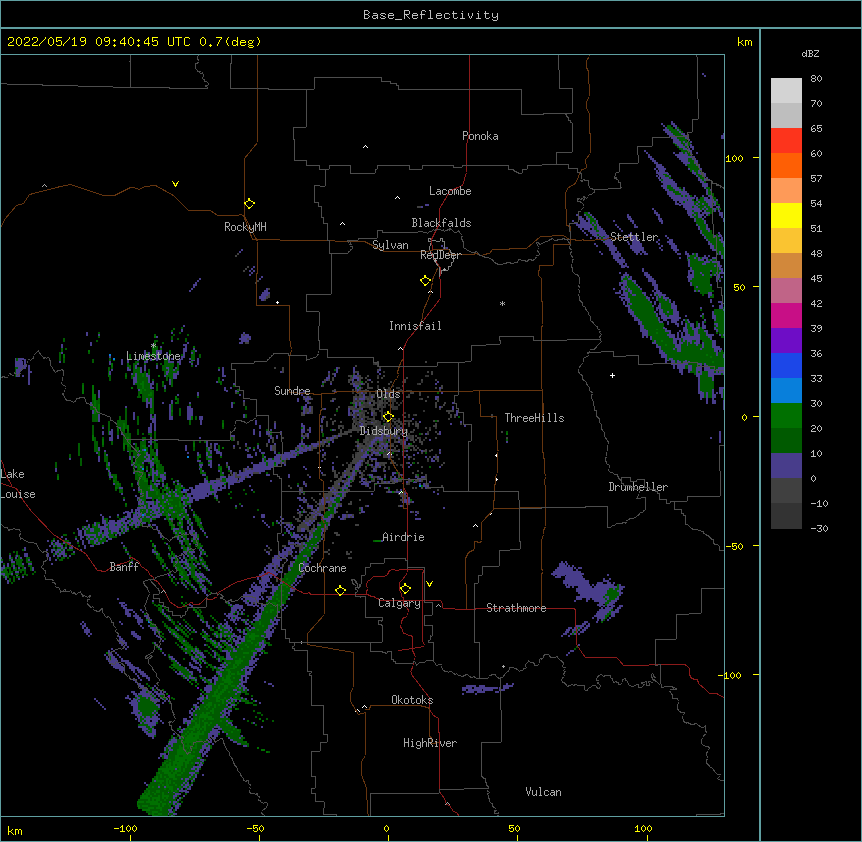Click the yellow V marker northwest of RockyMH
This screenshot has height=842, width=862.
175,184
